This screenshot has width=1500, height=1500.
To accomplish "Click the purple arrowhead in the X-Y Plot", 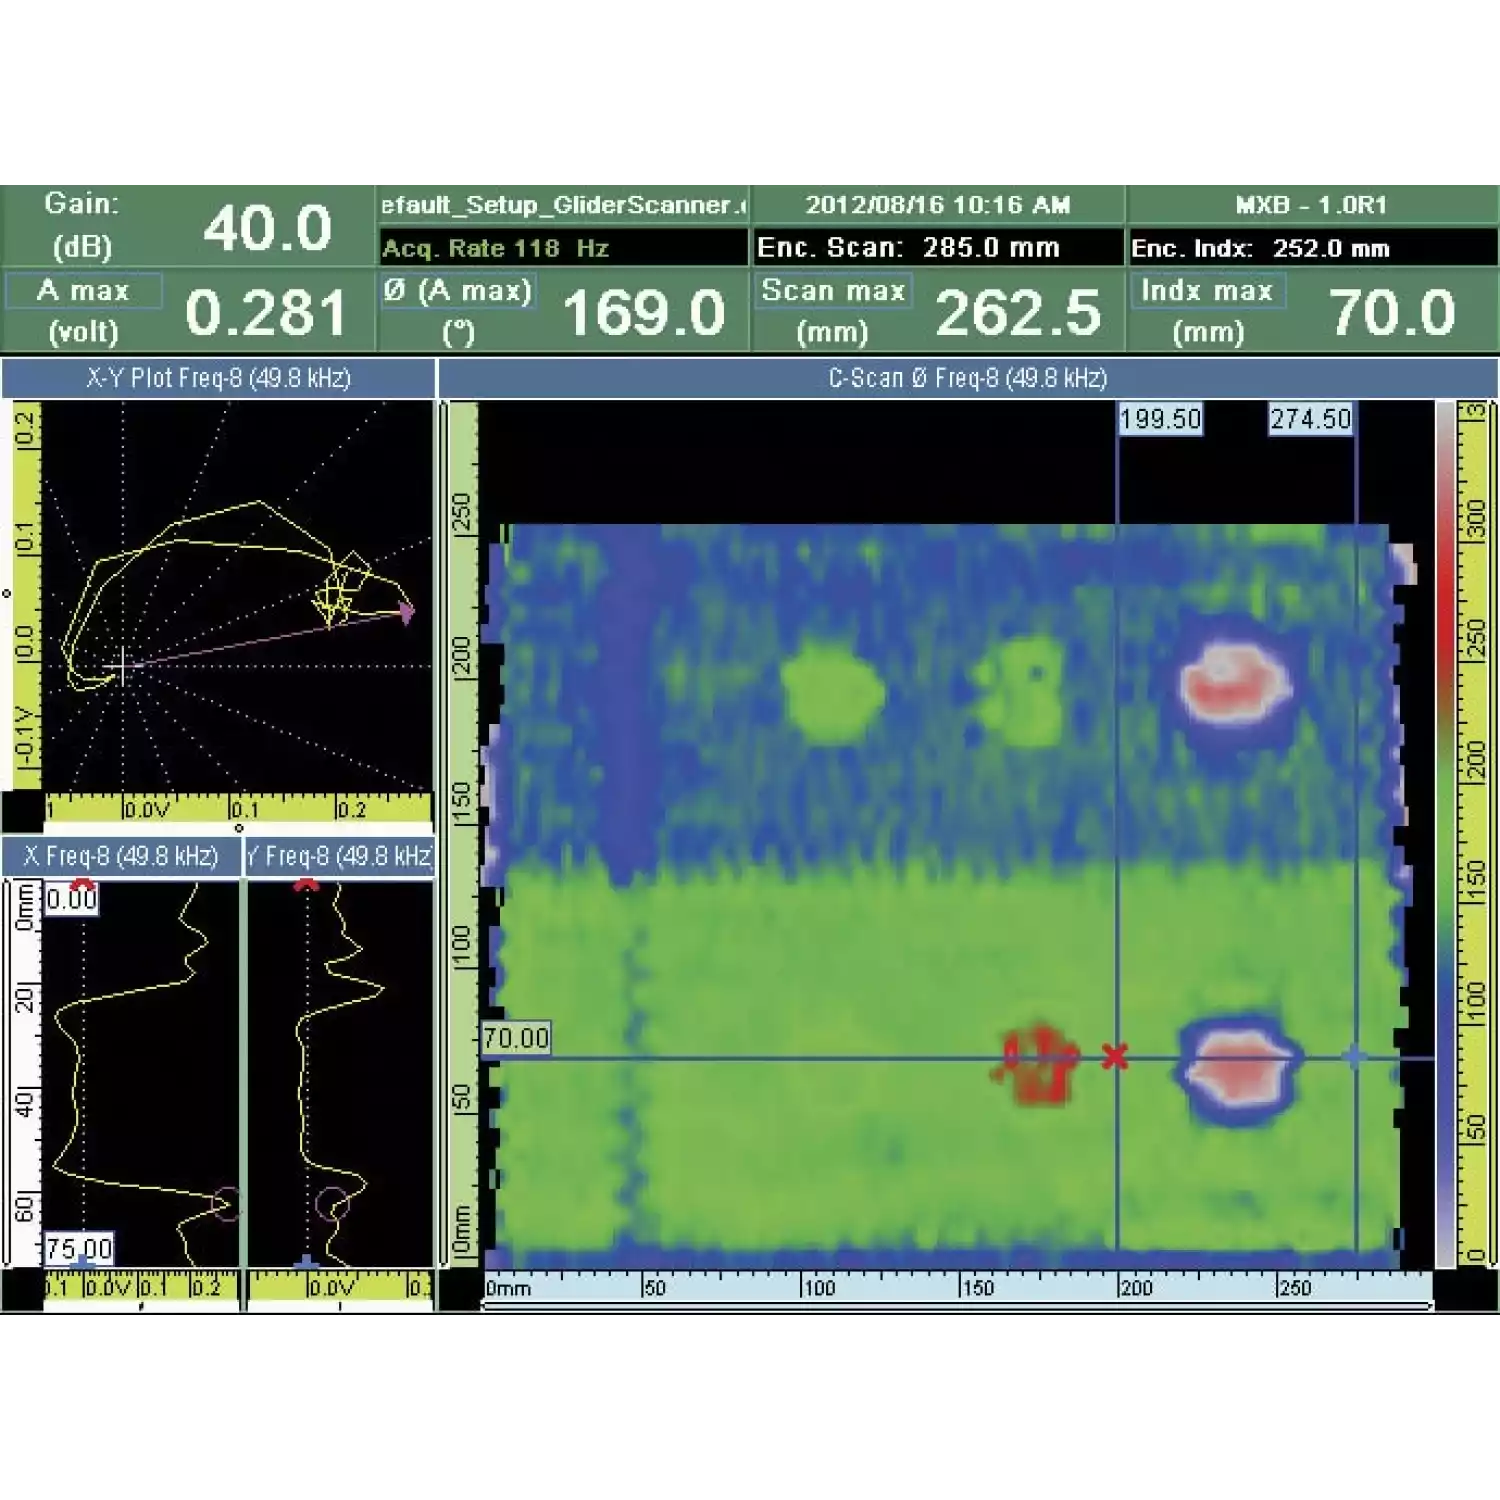I will point(406,612).
